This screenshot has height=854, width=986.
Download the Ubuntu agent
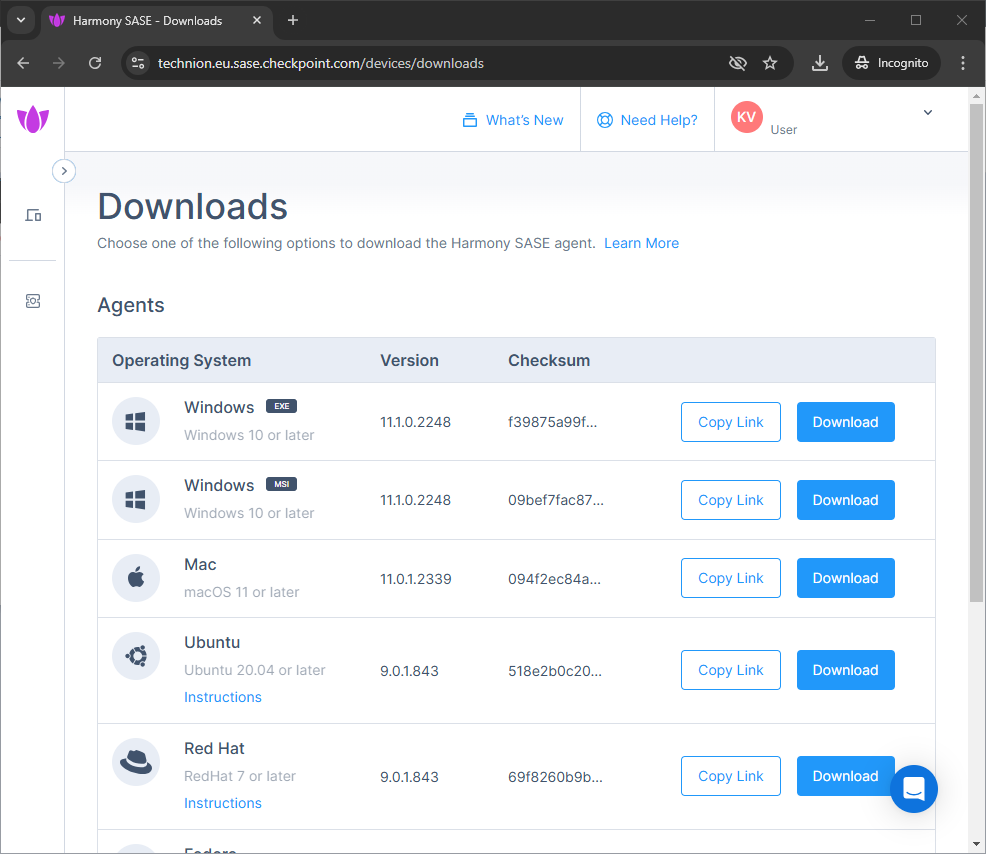846,670
